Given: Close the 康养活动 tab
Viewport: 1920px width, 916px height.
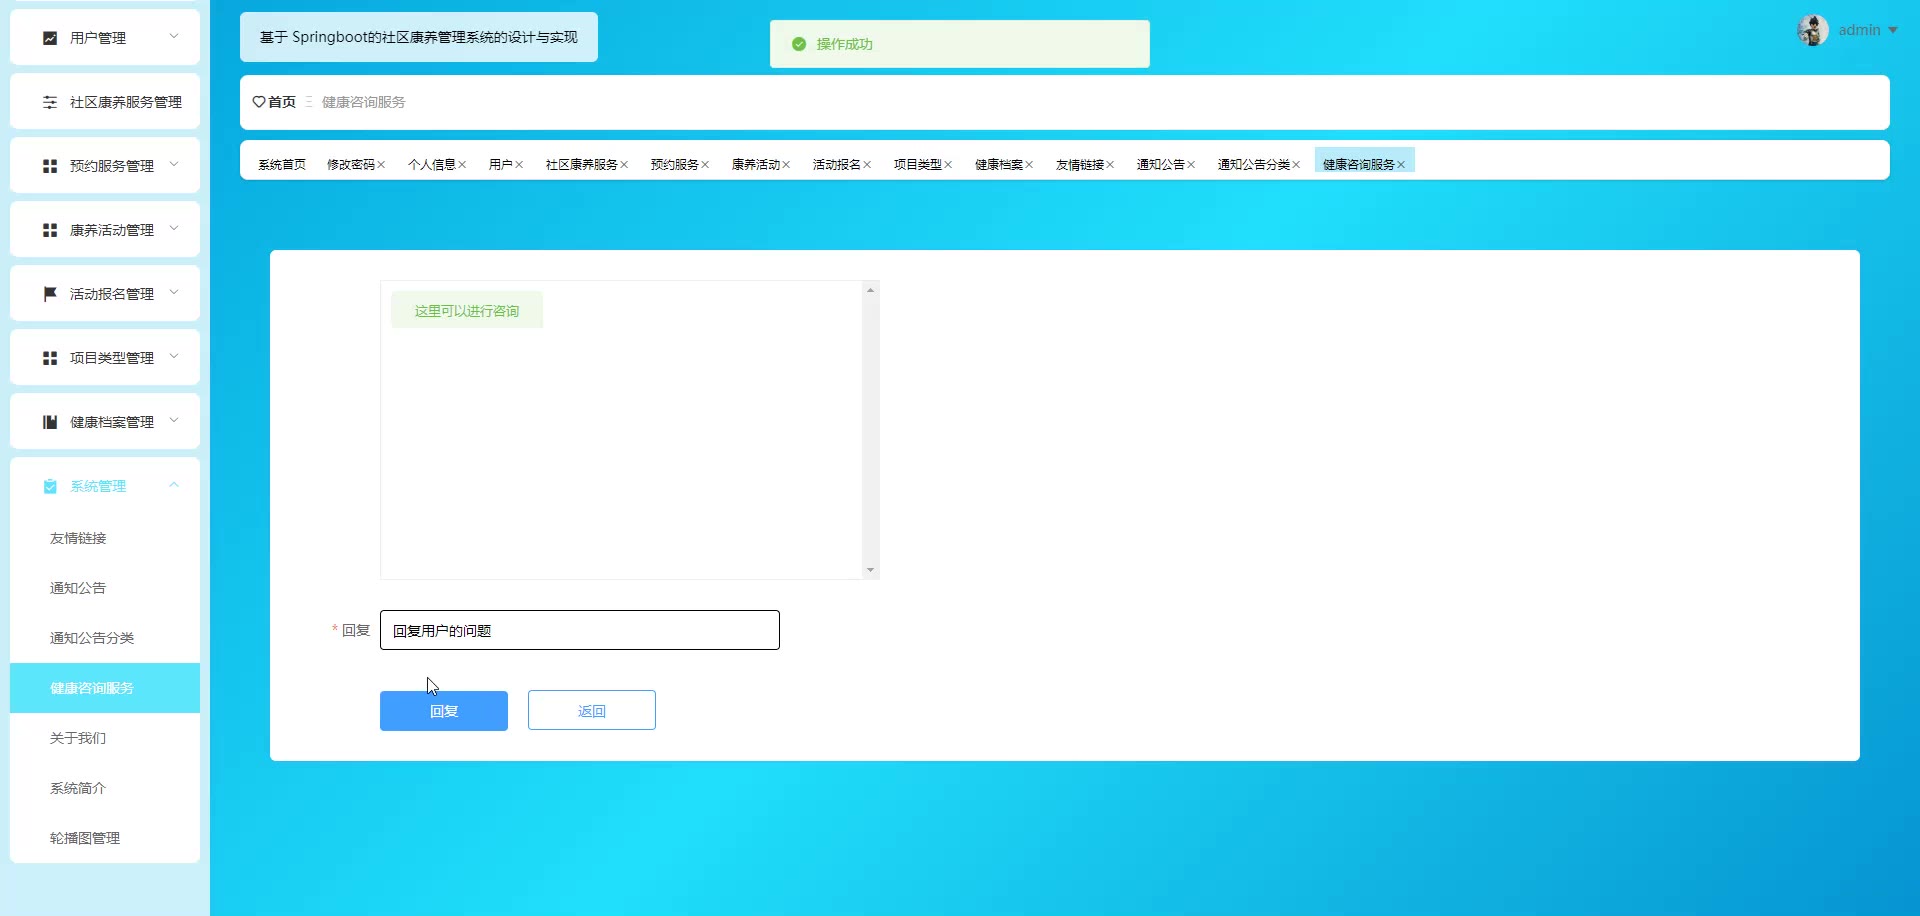Looking at the screenshot, I should click(x=786, y=165).
